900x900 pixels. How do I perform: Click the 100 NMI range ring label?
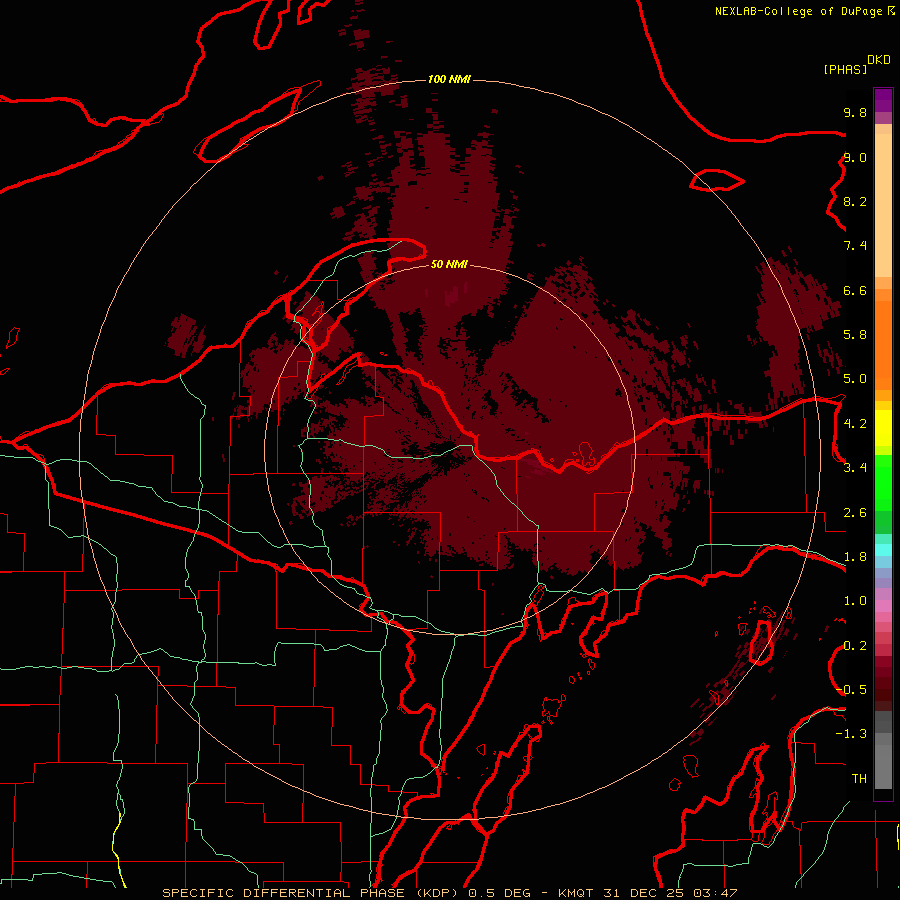tap(449, 79)
